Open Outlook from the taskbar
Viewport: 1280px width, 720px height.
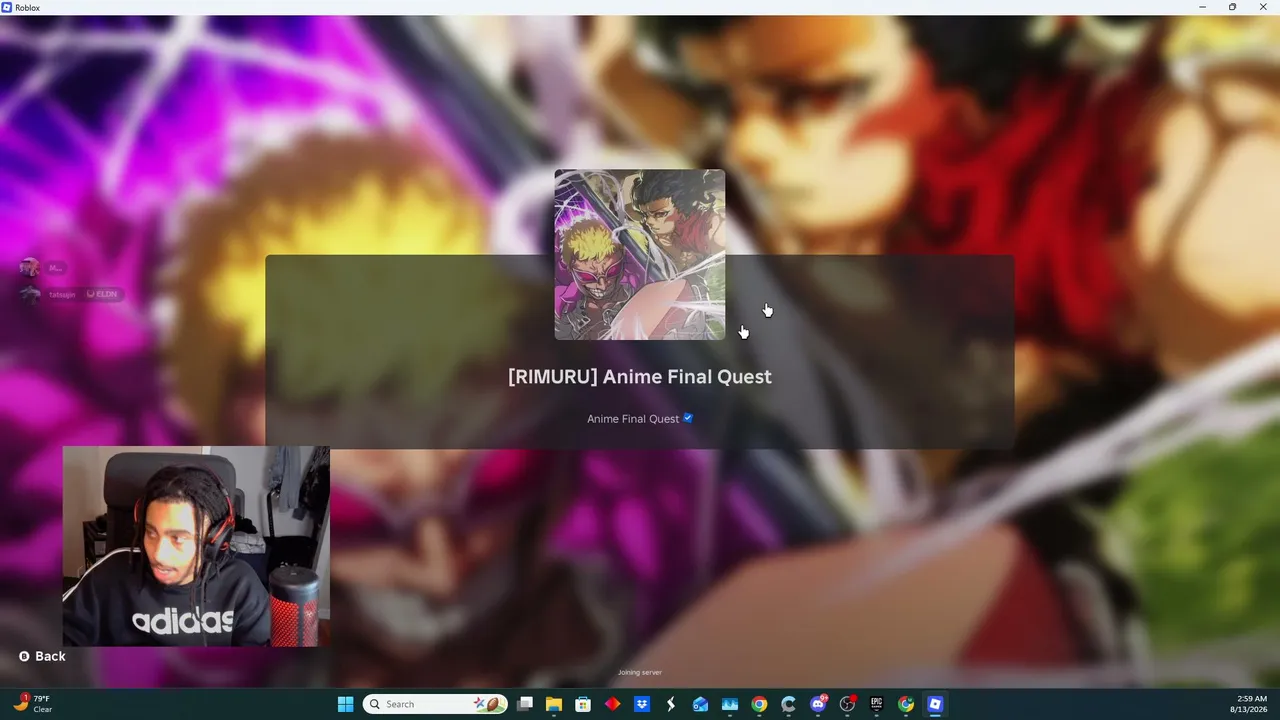(700, 704)
